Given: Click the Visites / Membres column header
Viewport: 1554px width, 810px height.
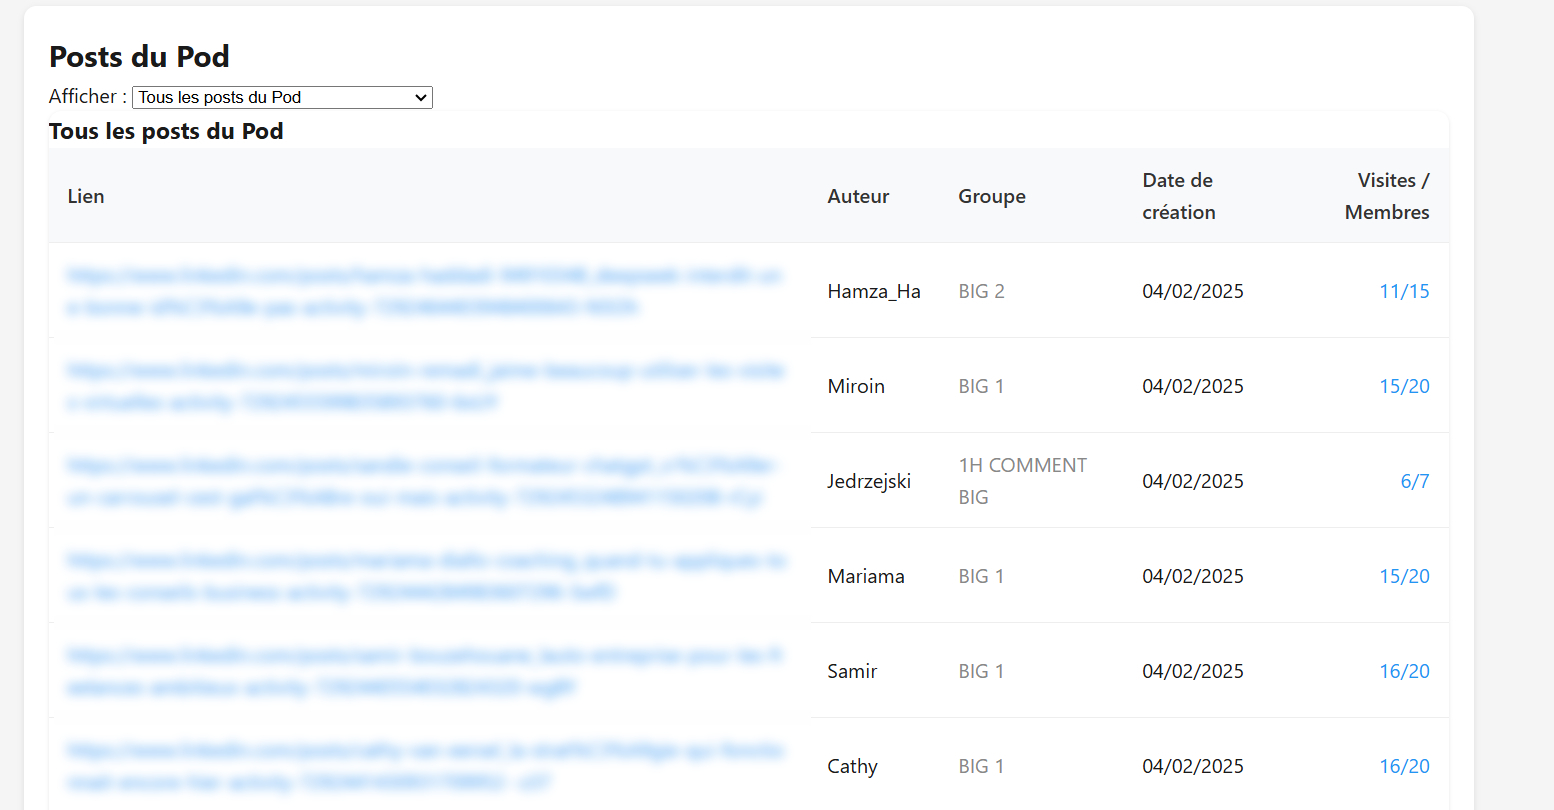Looking at the screenshot, I should [1386, 196].
